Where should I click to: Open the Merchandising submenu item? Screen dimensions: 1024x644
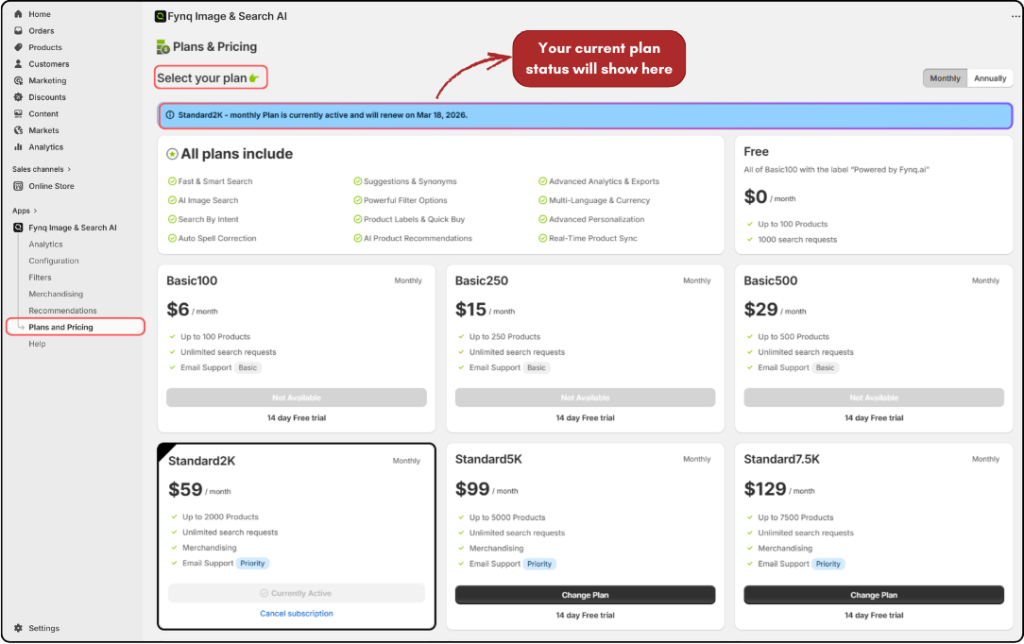(56, 294)
